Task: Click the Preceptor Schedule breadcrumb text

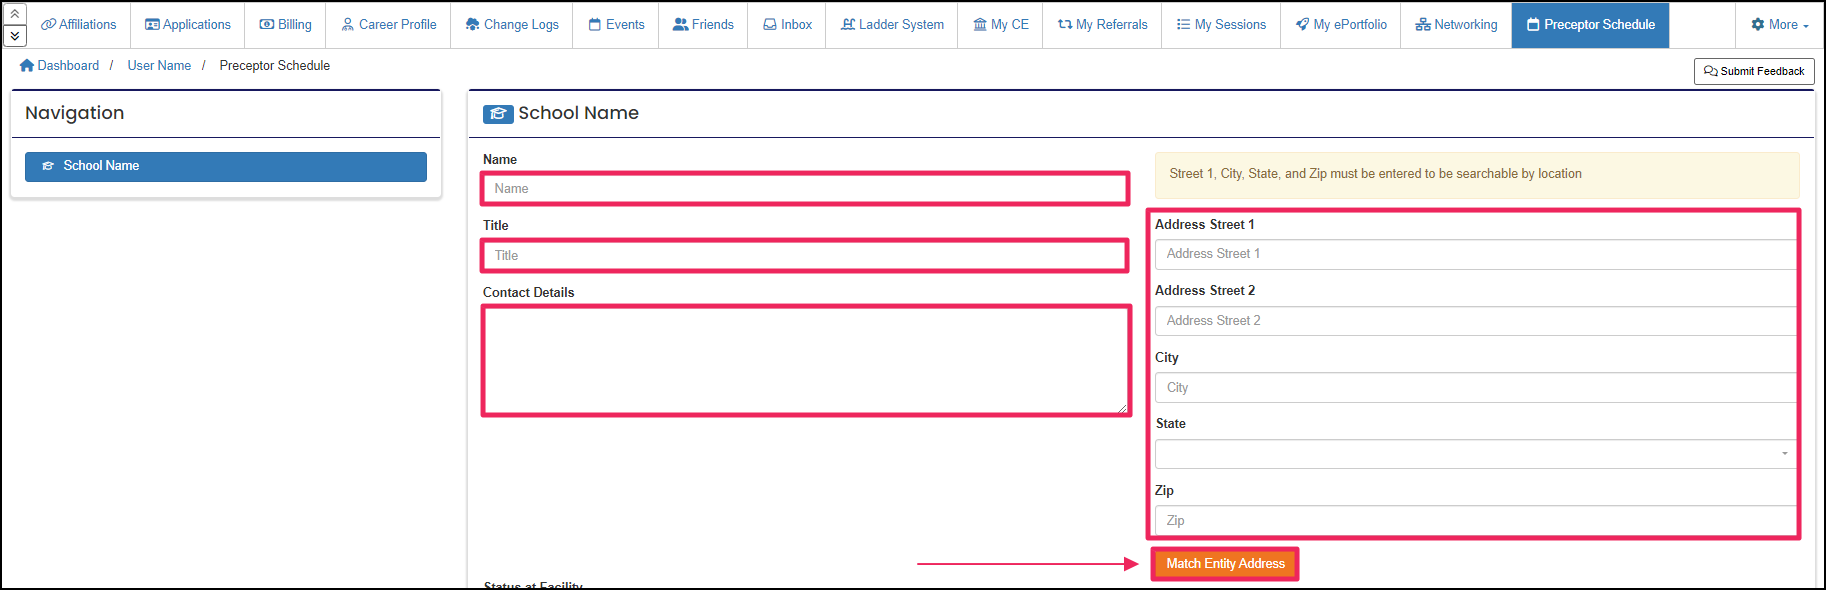Action: 275,65
